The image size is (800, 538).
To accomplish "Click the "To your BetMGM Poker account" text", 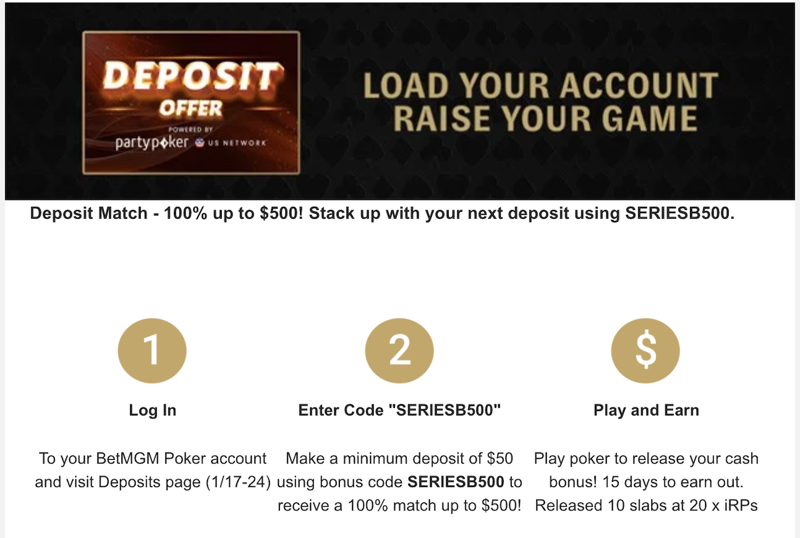I will pos(152,459).
